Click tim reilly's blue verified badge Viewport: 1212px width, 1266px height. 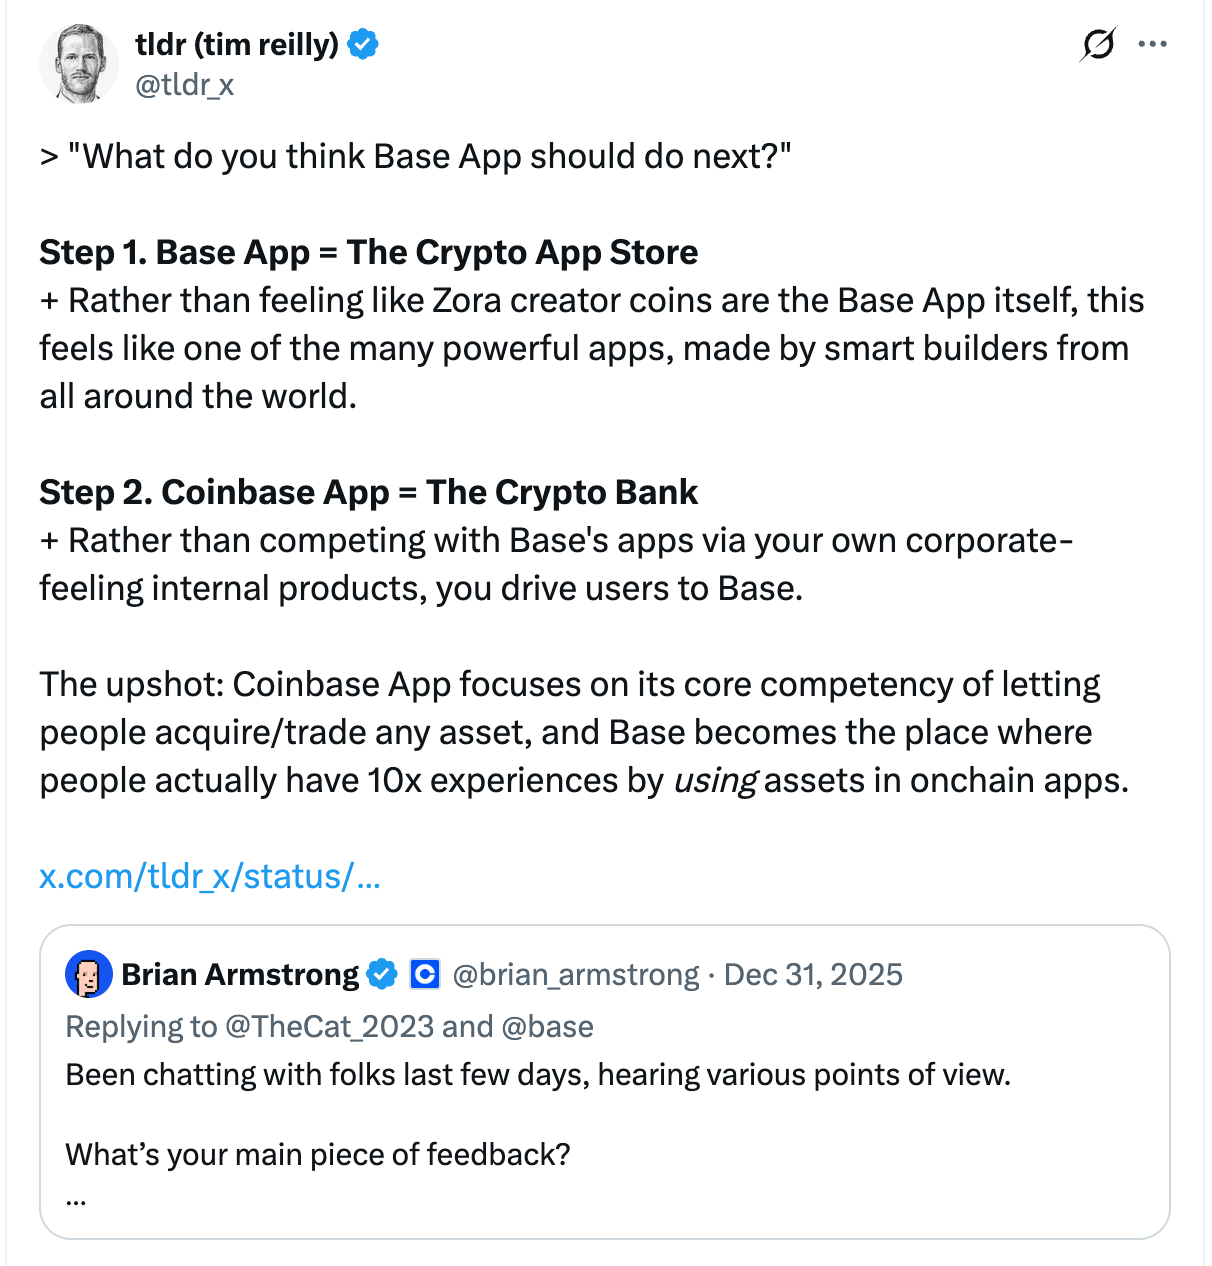click(x=362, y=45)
